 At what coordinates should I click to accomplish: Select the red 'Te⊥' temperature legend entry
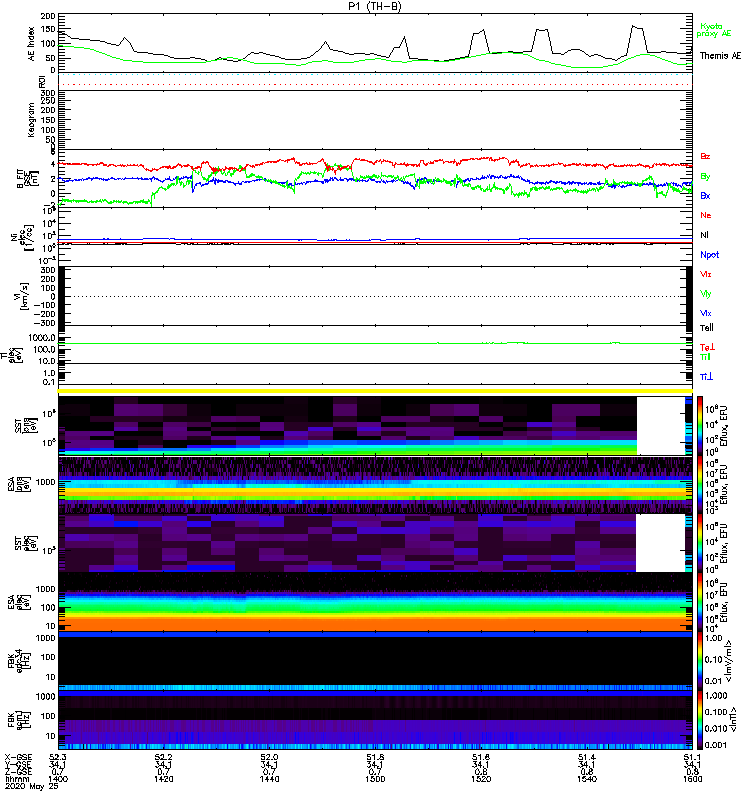707,347
